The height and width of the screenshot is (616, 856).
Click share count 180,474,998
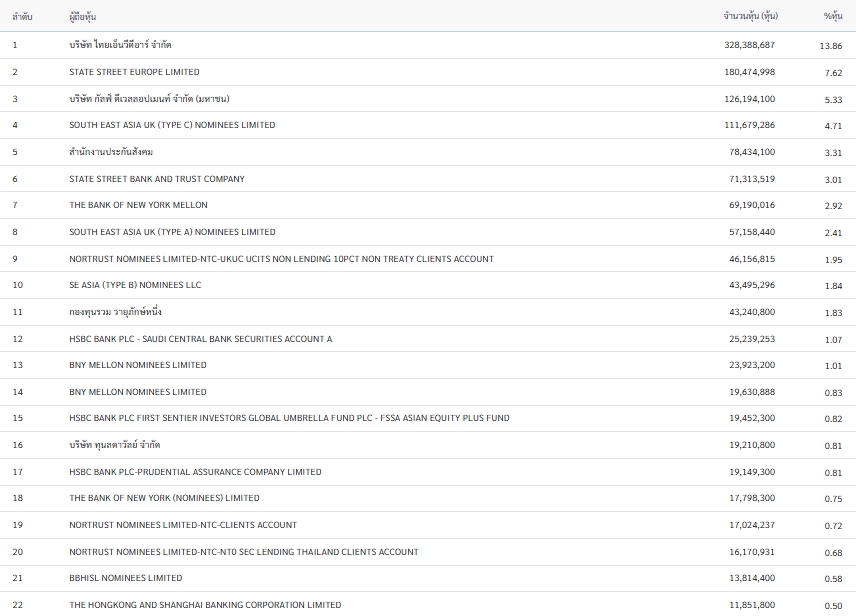(x=750, y=72)
